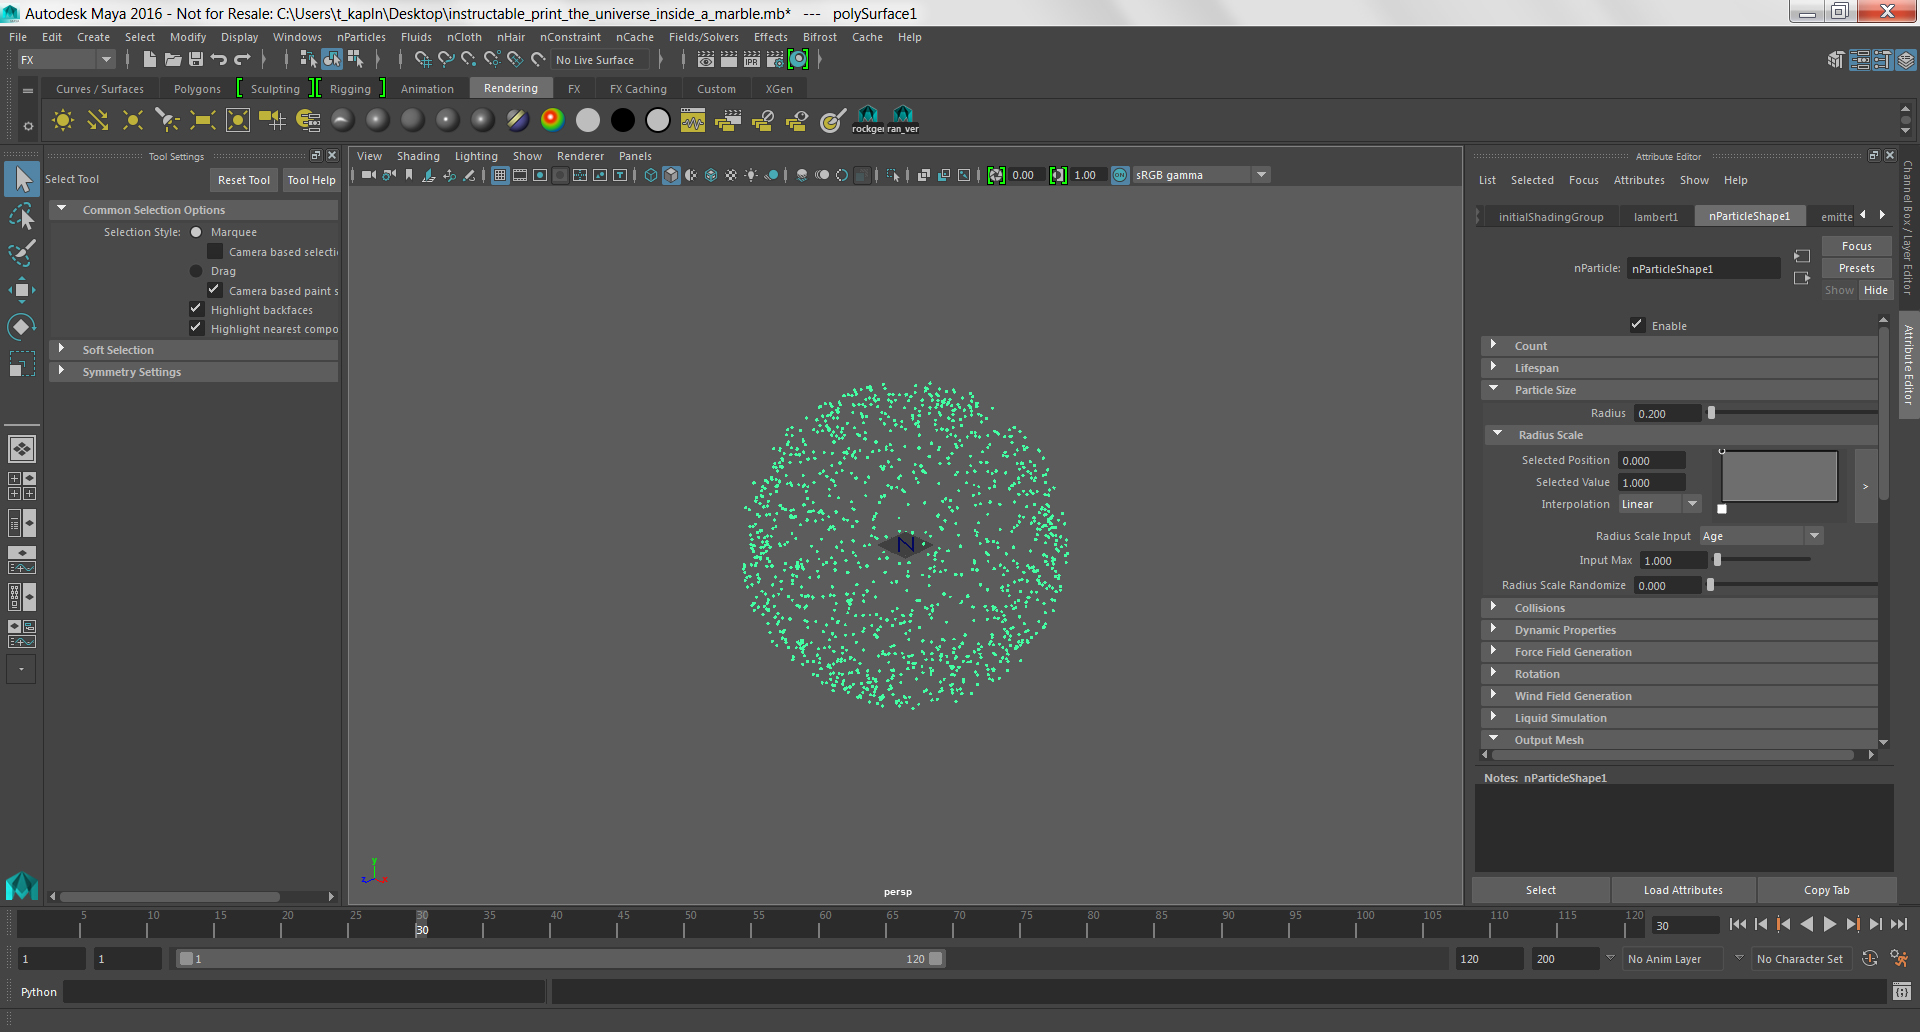Image resolution: width=1920 pixels, height=1032 pixels.
Task: Click the black surface shader sphere icon
Action: 622,120
